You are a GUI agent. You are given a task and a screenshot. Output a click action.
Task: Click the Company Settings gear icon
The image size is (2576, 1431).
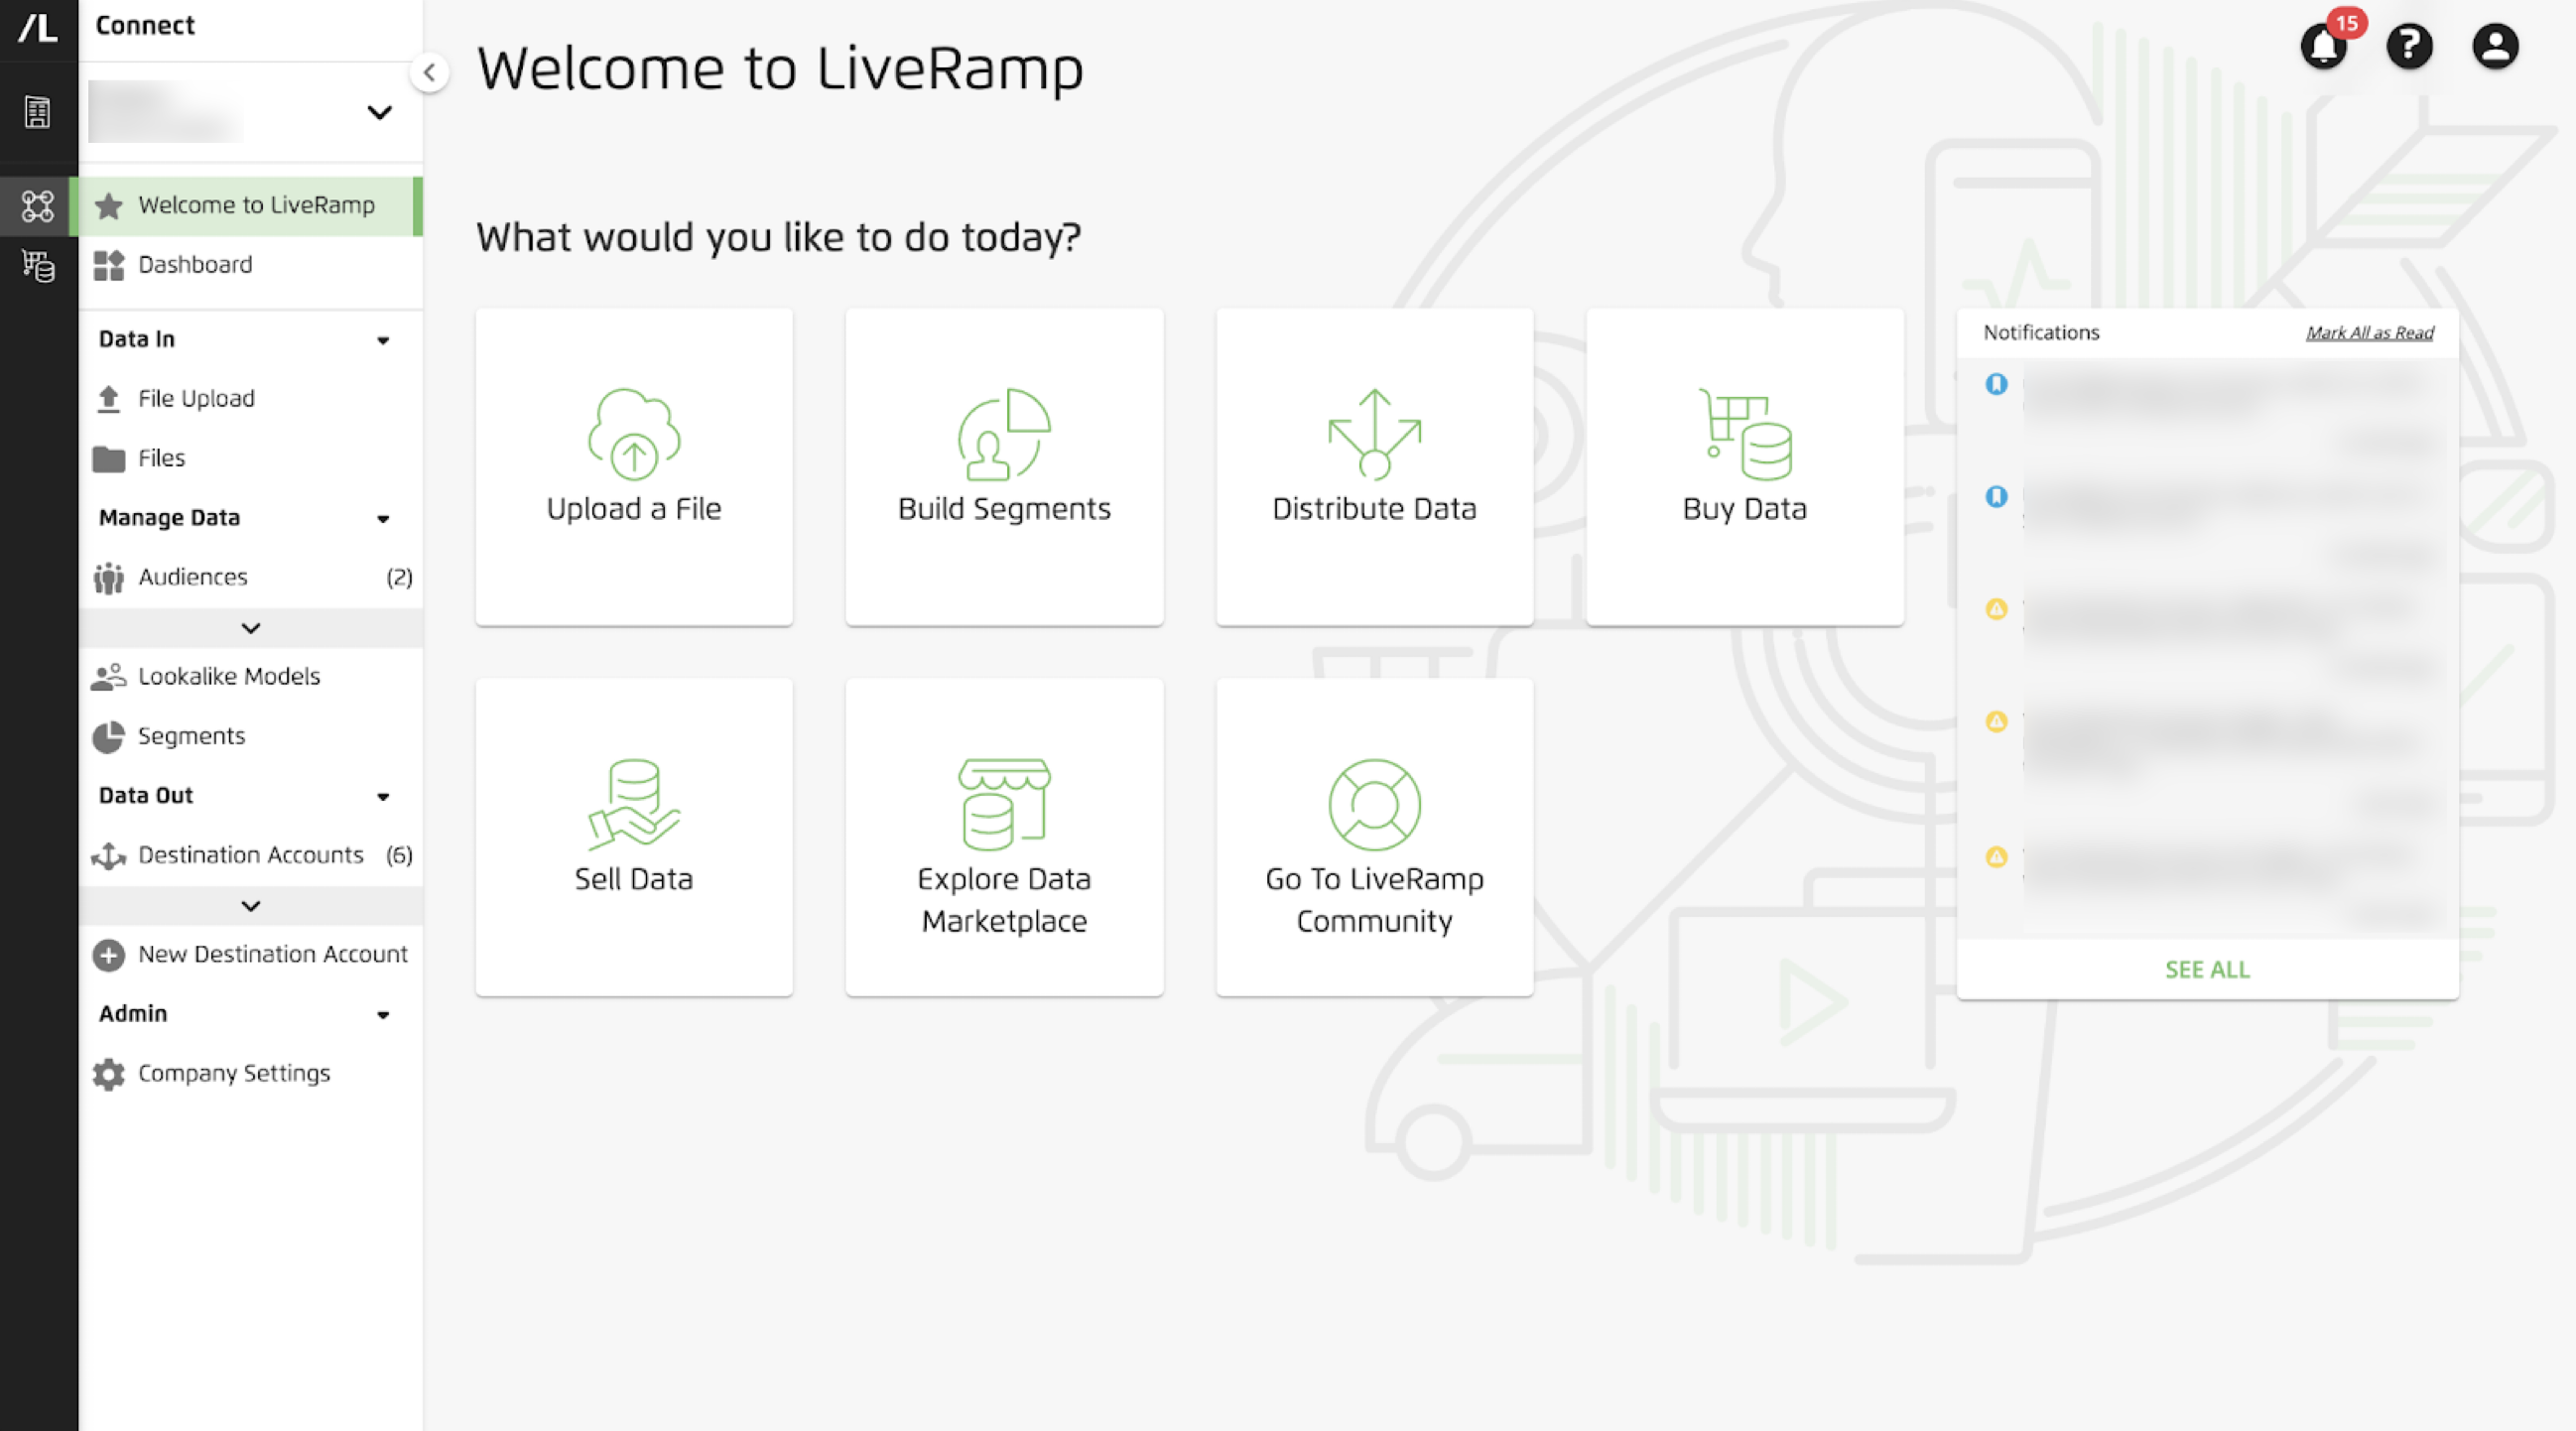pyautogui.click(x=108, y=1074)
